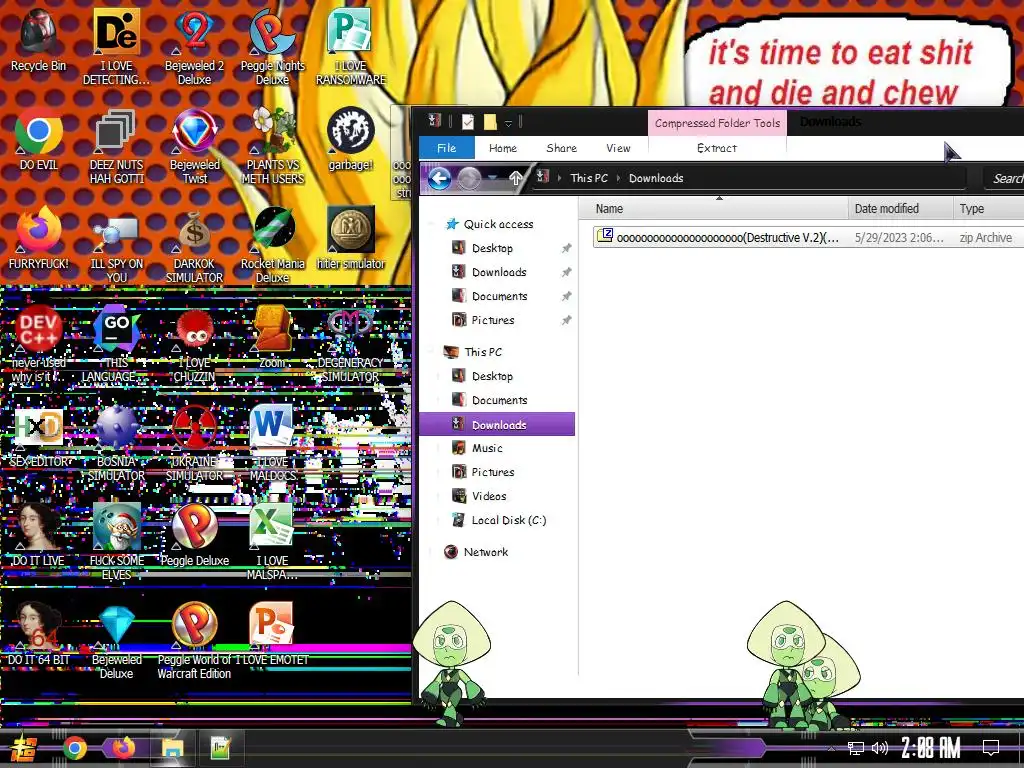The image size is (1024, 768).
Task: Open the Excel icon on the desktop
Action: tap(272, 542)
